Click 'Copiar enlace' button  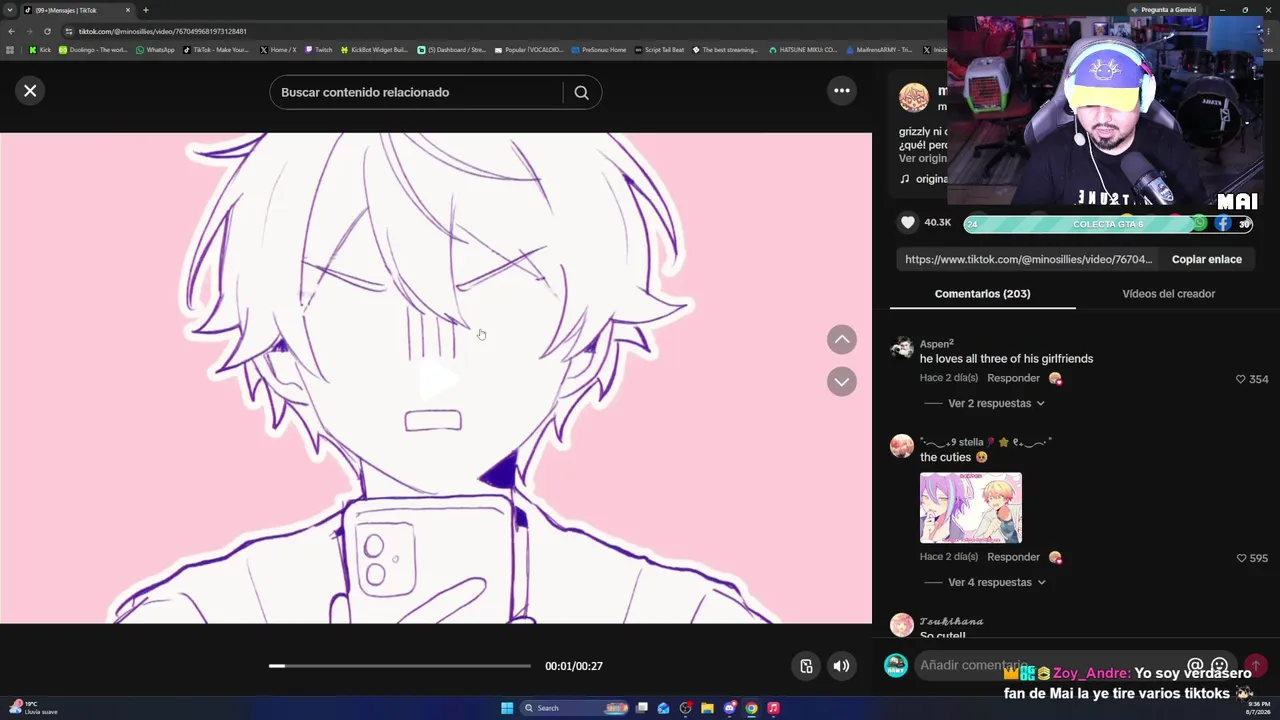click(1207, 259)
